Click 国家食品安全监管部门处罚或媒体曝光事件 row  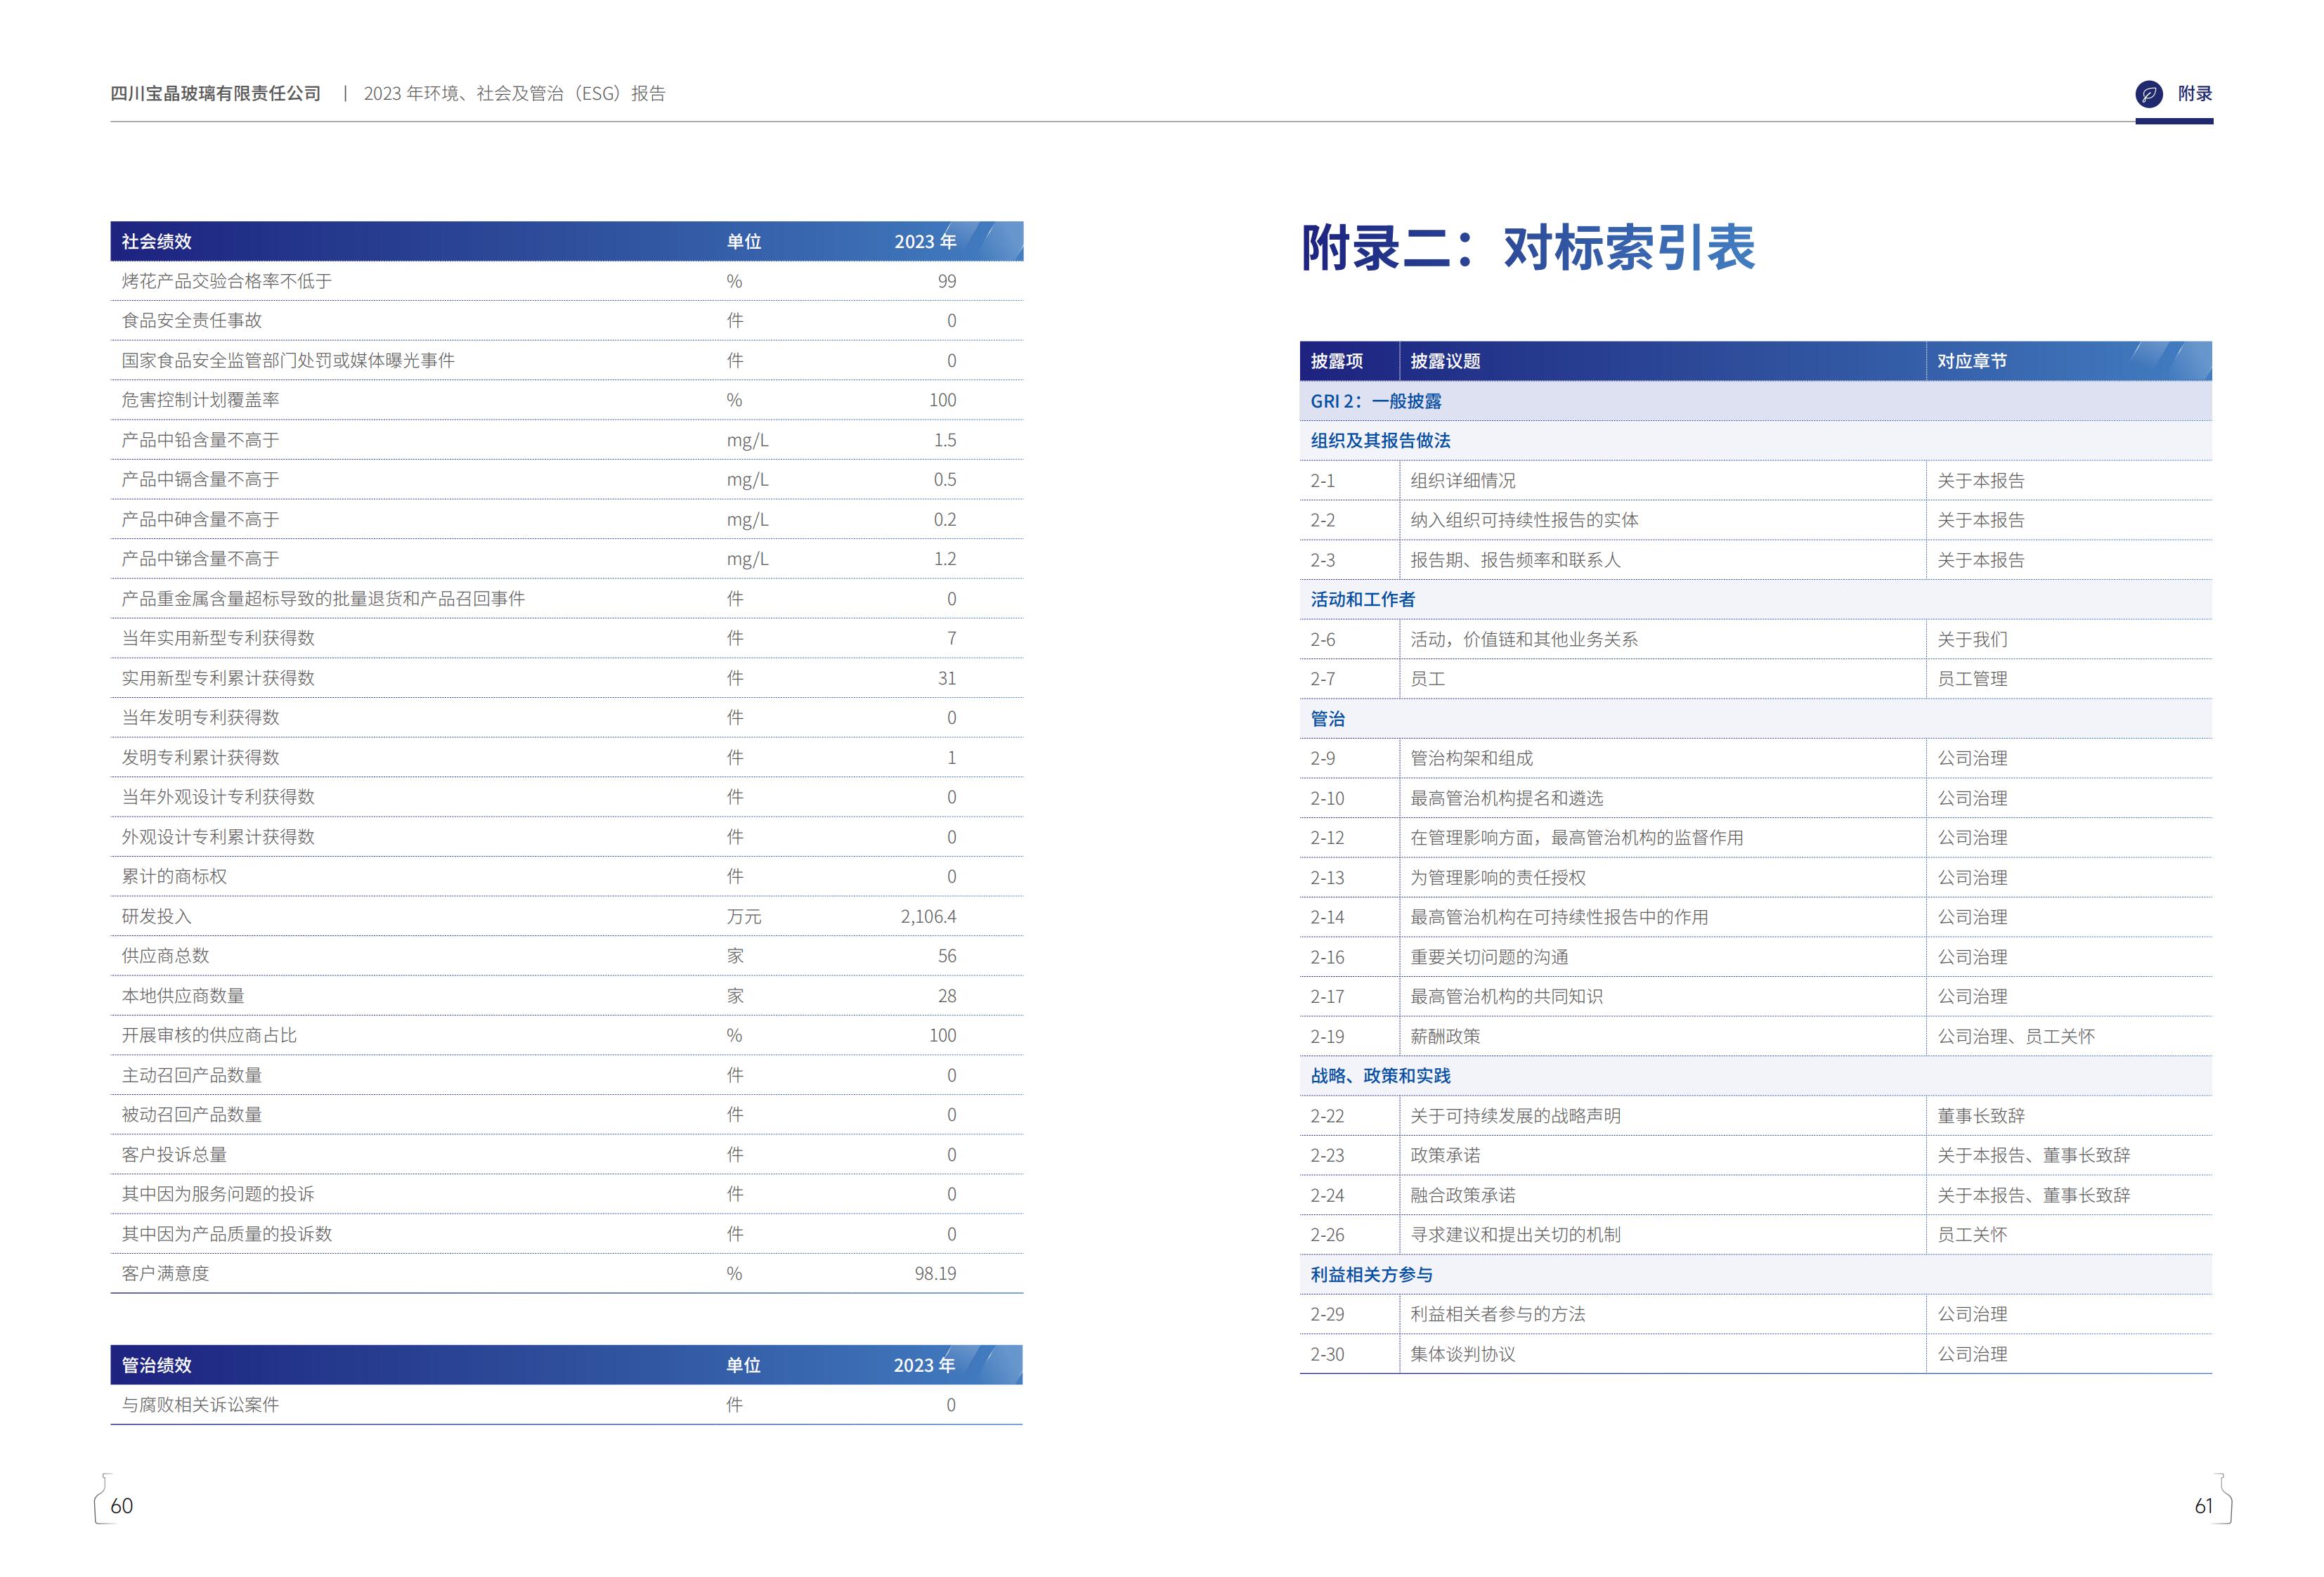(x=567, y=360)
